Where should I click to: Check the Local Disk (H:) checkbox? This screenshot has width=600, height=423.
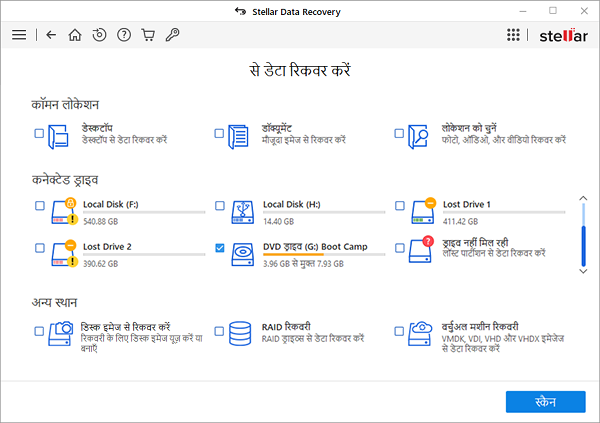[x=220, y=206]
